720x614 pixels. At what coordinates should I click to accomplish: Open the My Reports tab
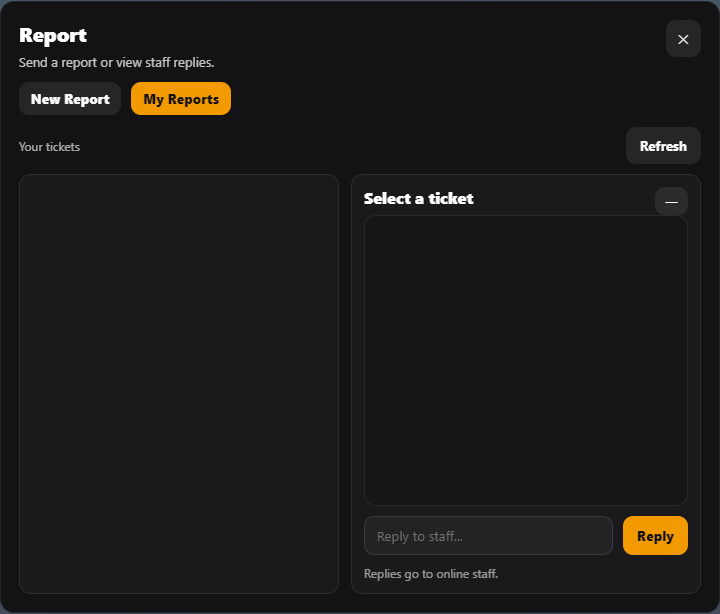click(181, 99)
